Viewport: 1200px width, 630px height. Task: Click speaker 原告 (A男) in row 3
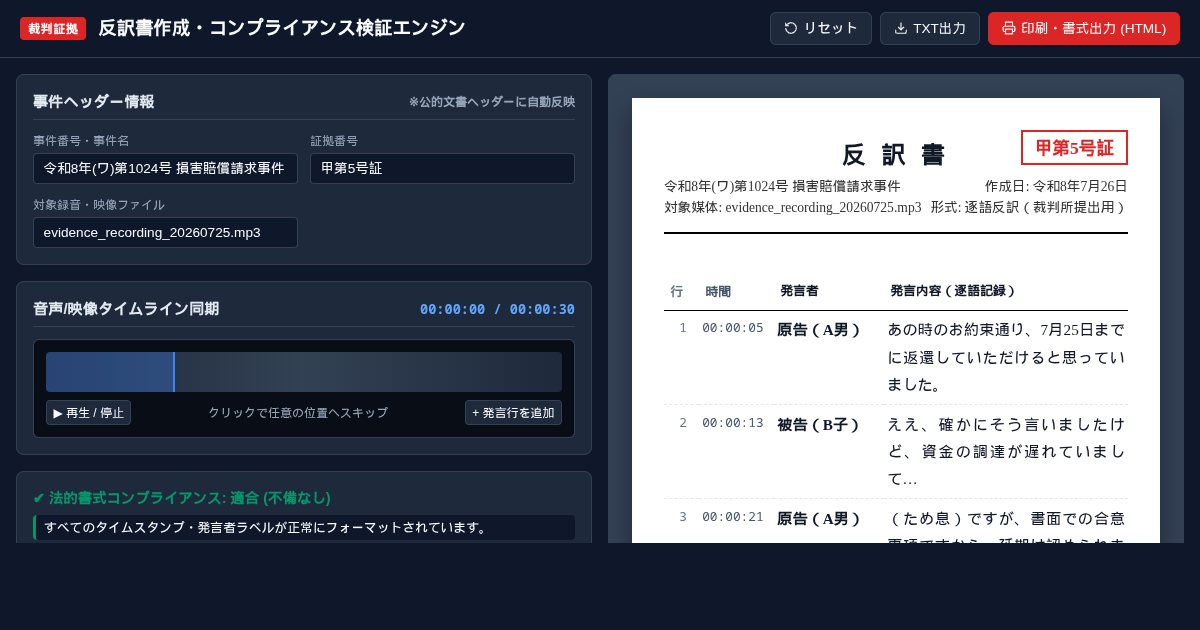click(x=818, y=519)
